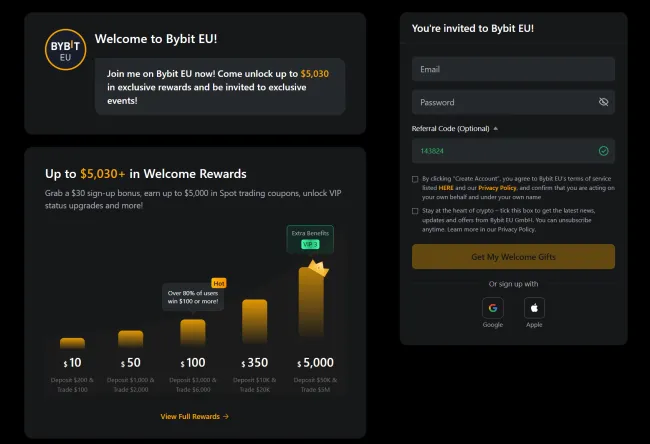Click the Grab a $30 sign-up bonus description
The image size is (650, 444).
(193, 199)
